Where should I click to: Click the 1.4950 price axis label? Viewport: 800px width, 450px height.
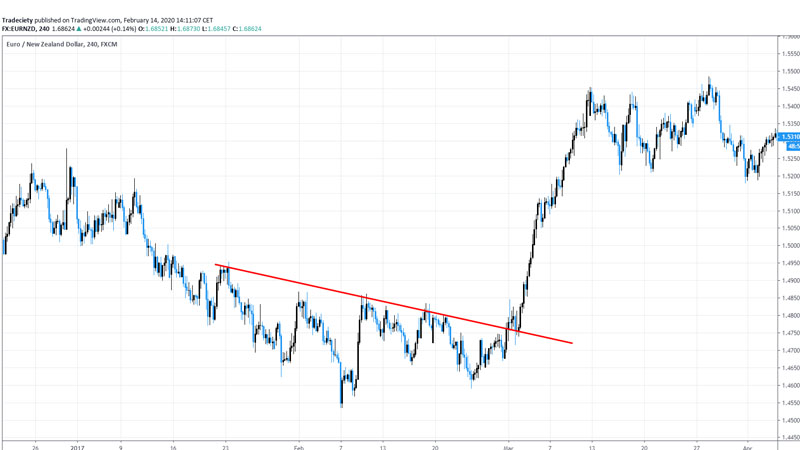pos(791,263)
